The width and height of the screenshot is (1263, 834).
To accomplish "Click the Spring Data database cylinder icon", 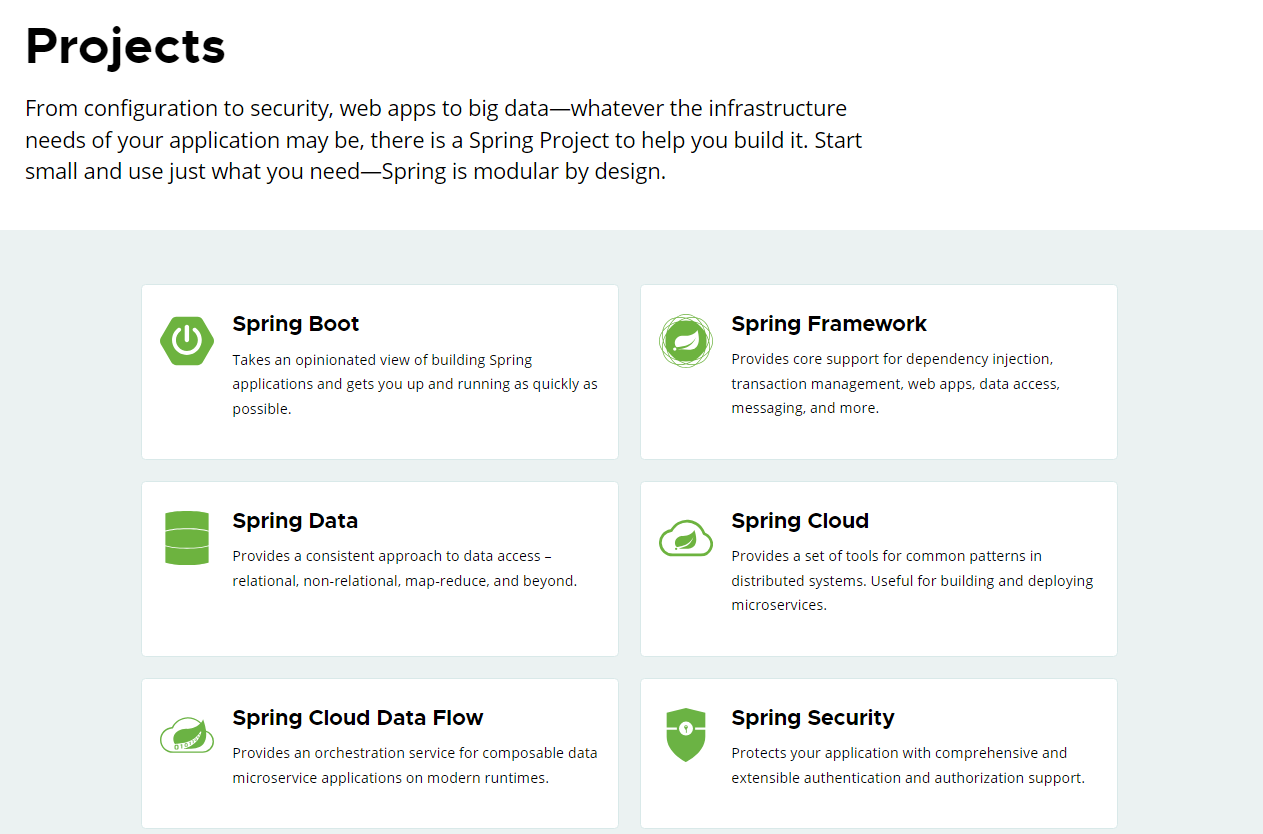I will (187, 538).
